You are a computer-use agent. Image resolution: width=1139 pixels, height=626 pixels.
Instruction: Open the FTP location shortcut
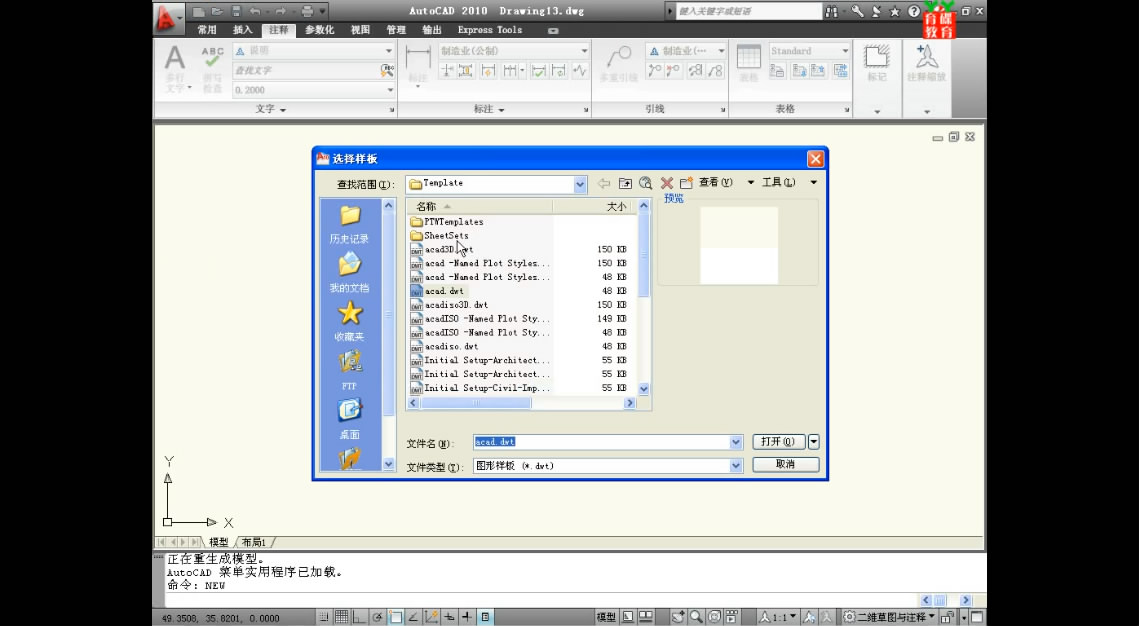pos(349,370)
